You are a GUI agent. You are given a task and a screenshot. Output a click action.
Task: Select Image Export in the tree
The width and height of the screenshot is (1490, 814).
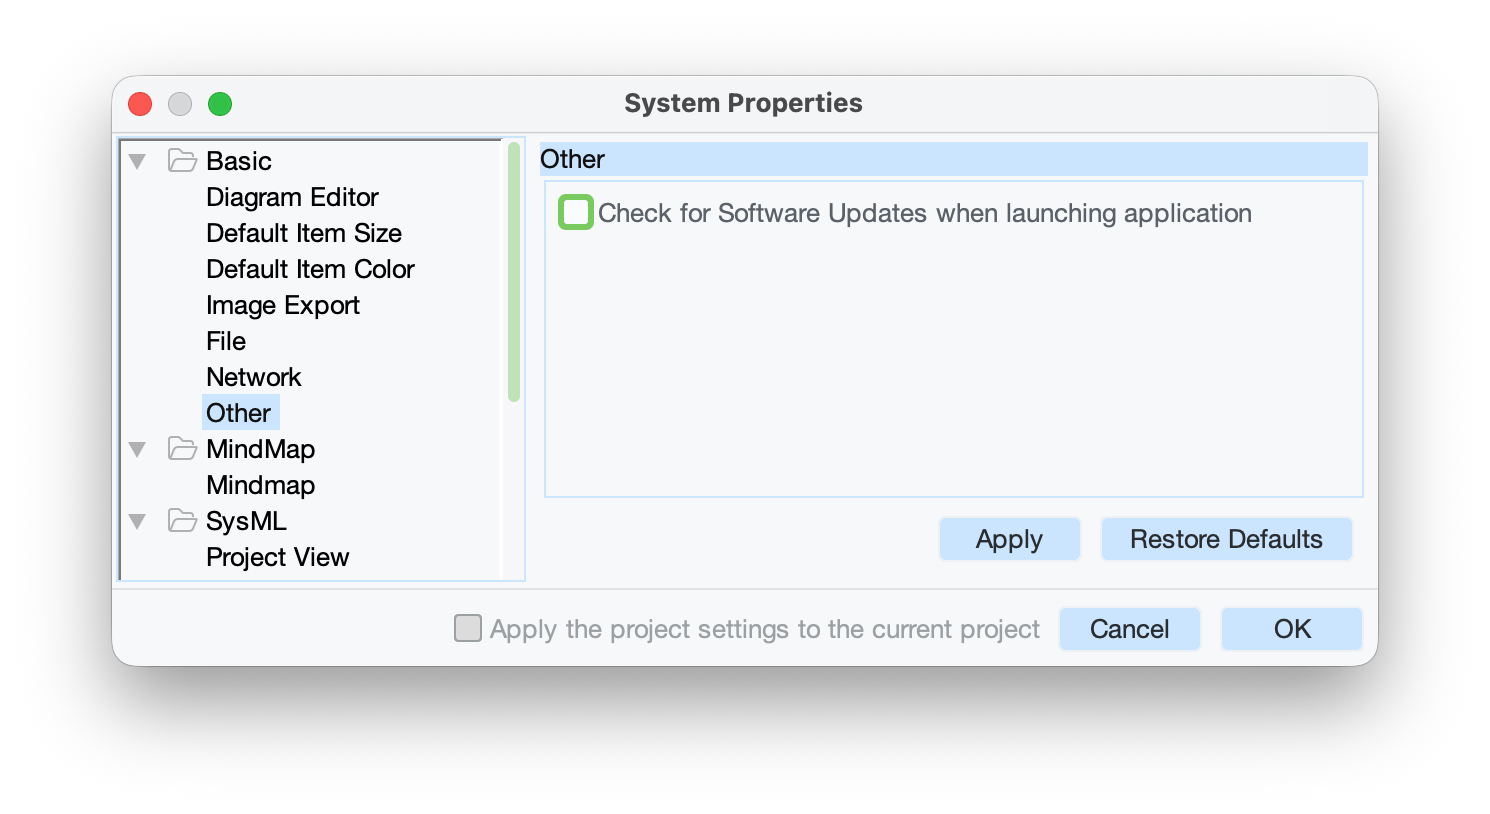click(282, 305)
